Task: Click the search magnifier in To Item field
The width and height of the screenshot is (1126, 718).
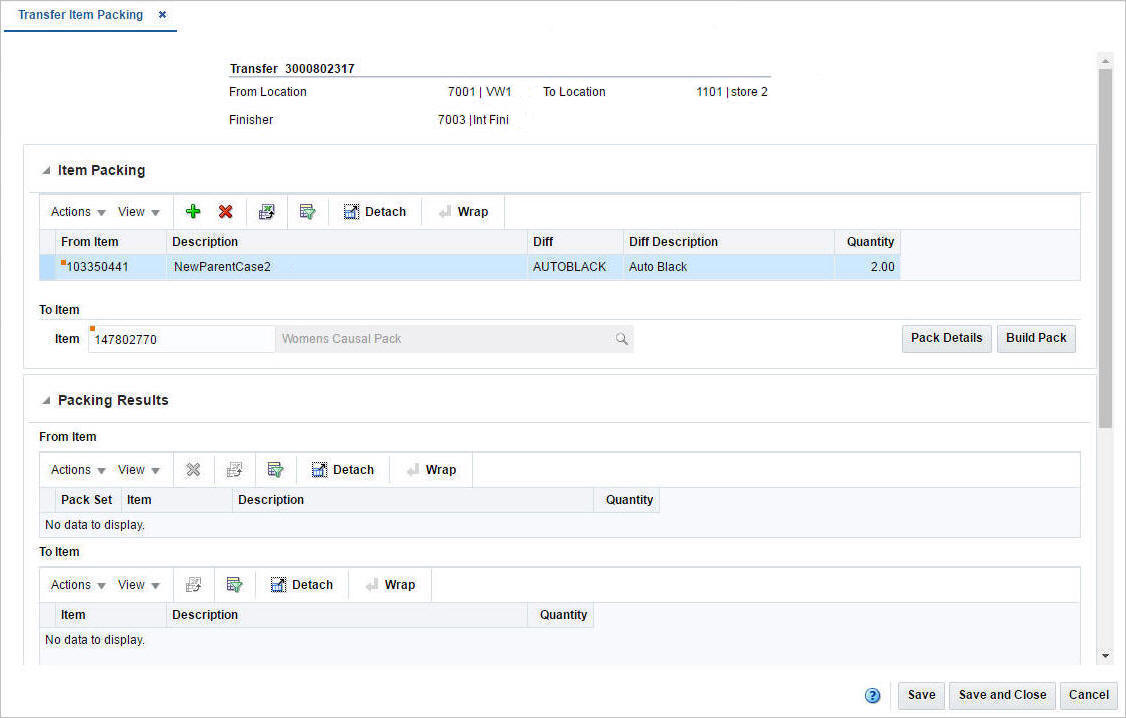Action: point(622,339)
